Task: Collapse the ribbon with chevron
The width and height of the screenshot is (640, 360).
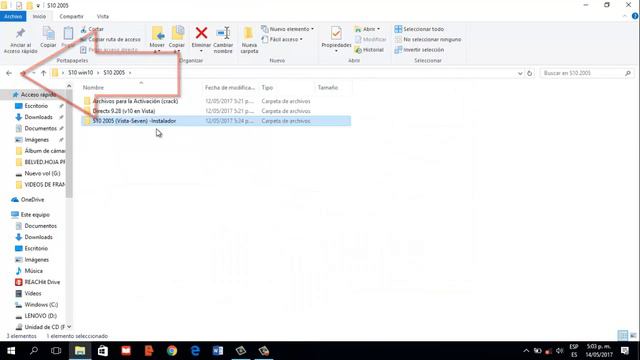Action: pyautogui.click(x=624, y=16)
